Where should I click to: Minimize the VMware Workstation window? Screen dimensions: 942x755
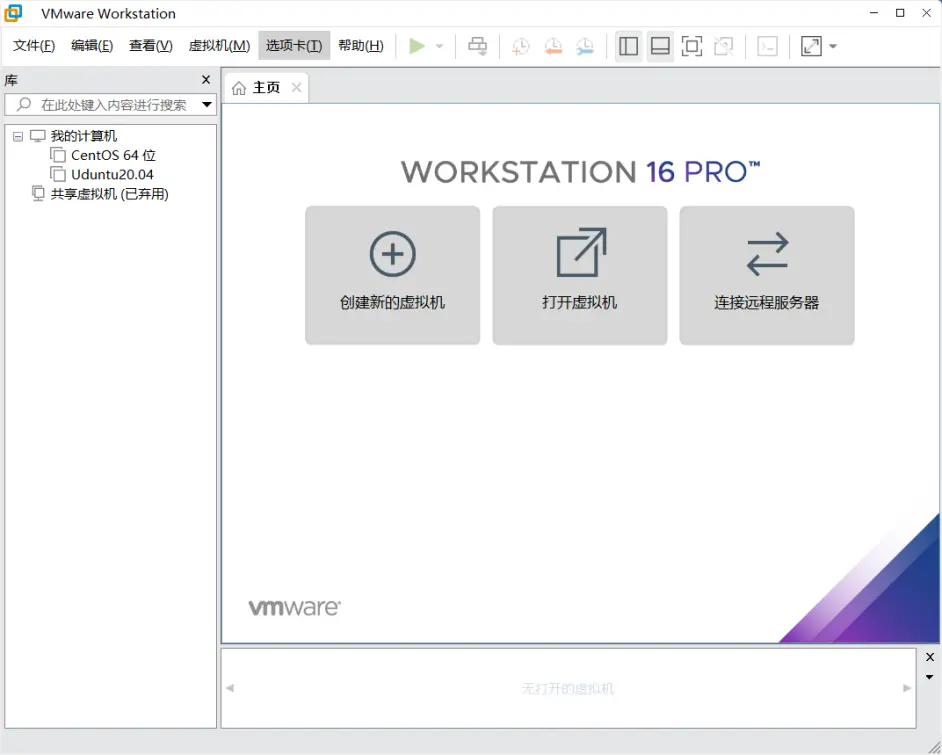click(x=874, y=13)
